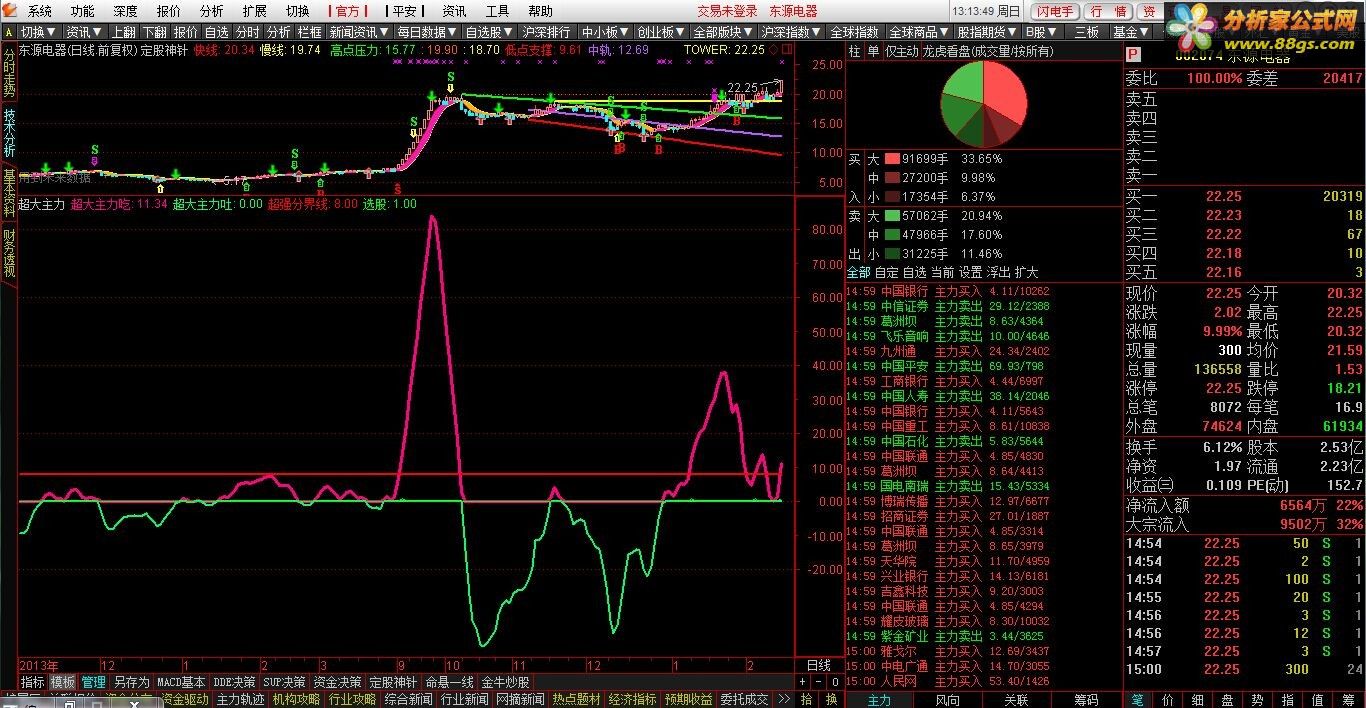Switch to the 基本资料 side tab

(9, 194)
